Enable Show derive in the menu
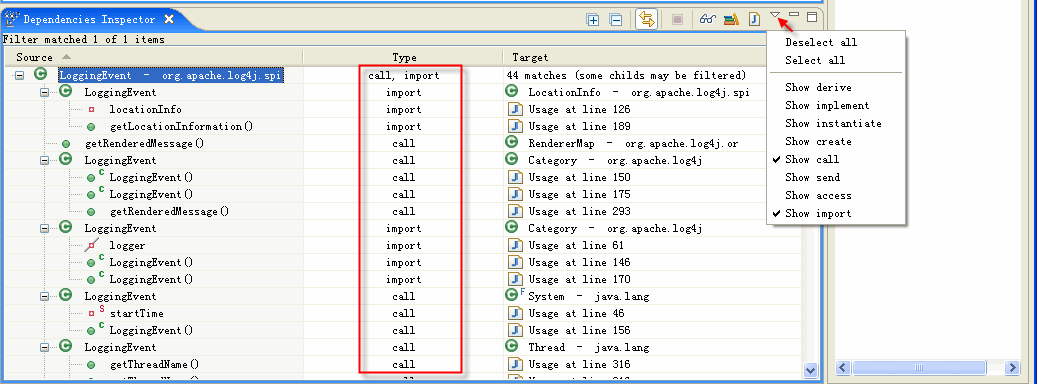This screenshot has height=384, width=1037. click(818, 87)
